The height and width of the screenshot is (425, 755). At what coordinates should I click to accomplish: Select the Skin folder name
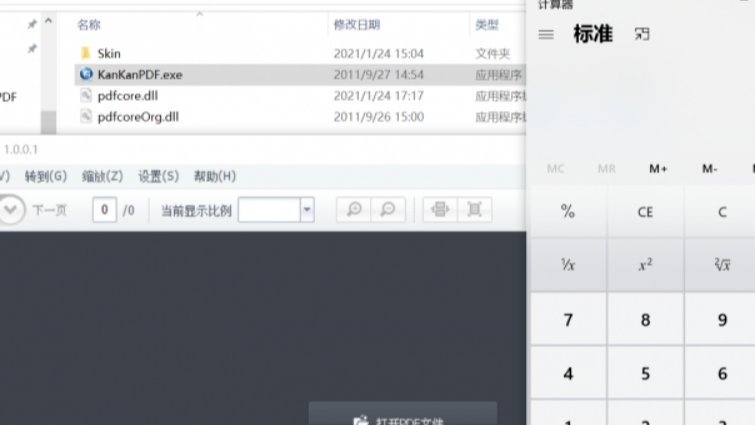pos(109,53)
